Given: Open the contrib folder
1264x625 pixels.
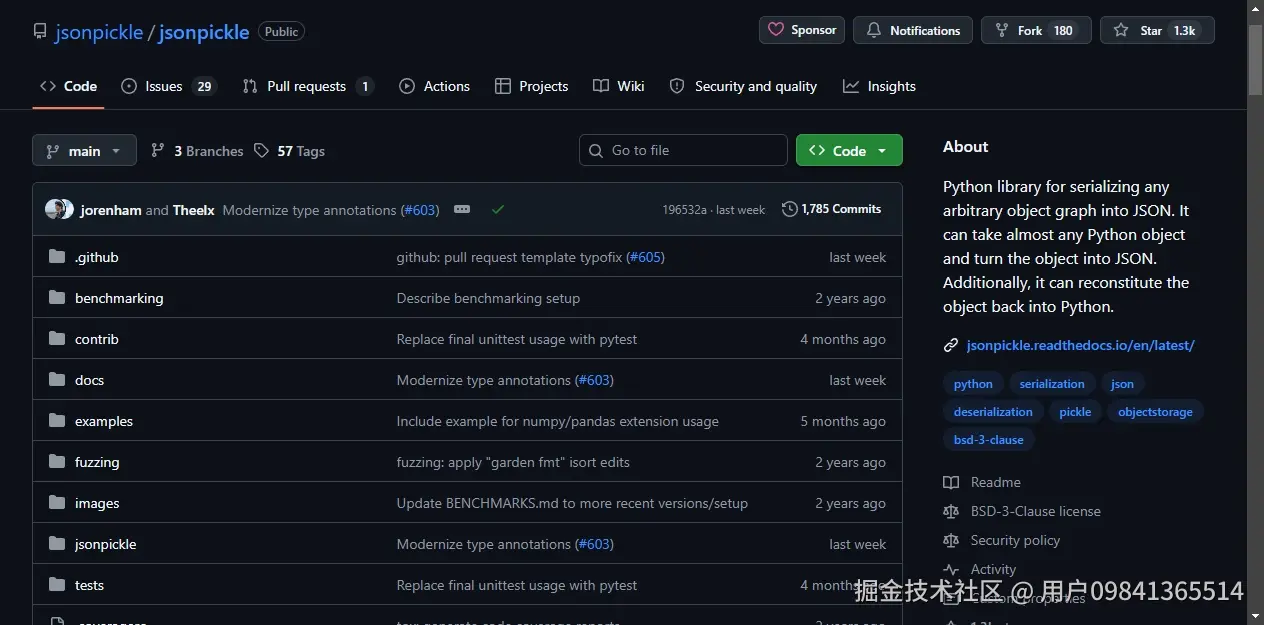Looking at the screenshot, I should (x=97, y=339).
